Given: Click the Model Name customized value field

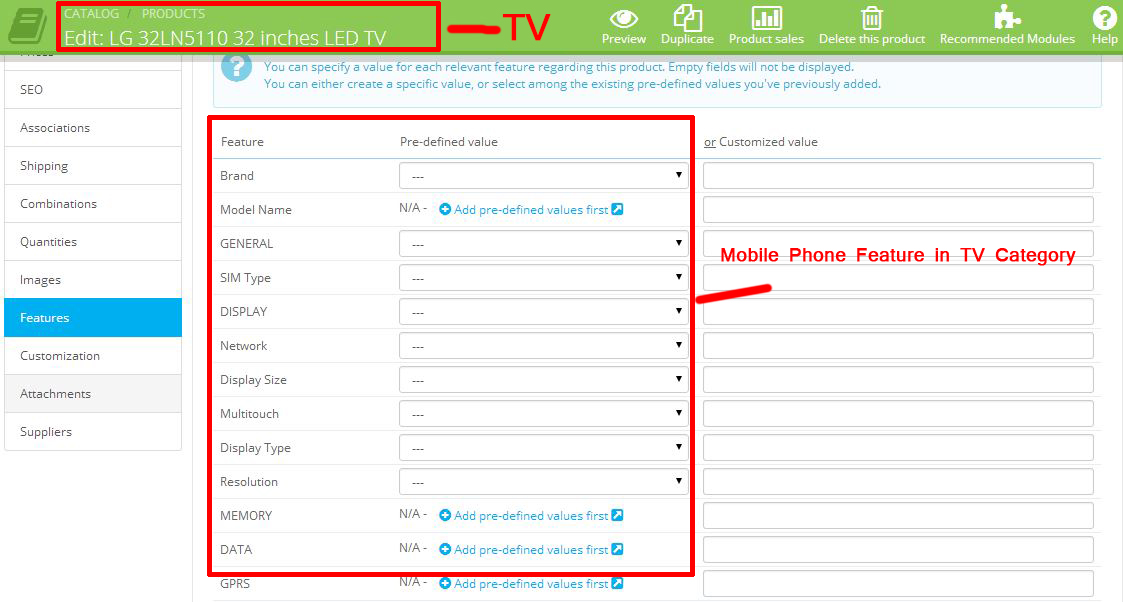Looking at the screenshot, I should coord(898,210).
